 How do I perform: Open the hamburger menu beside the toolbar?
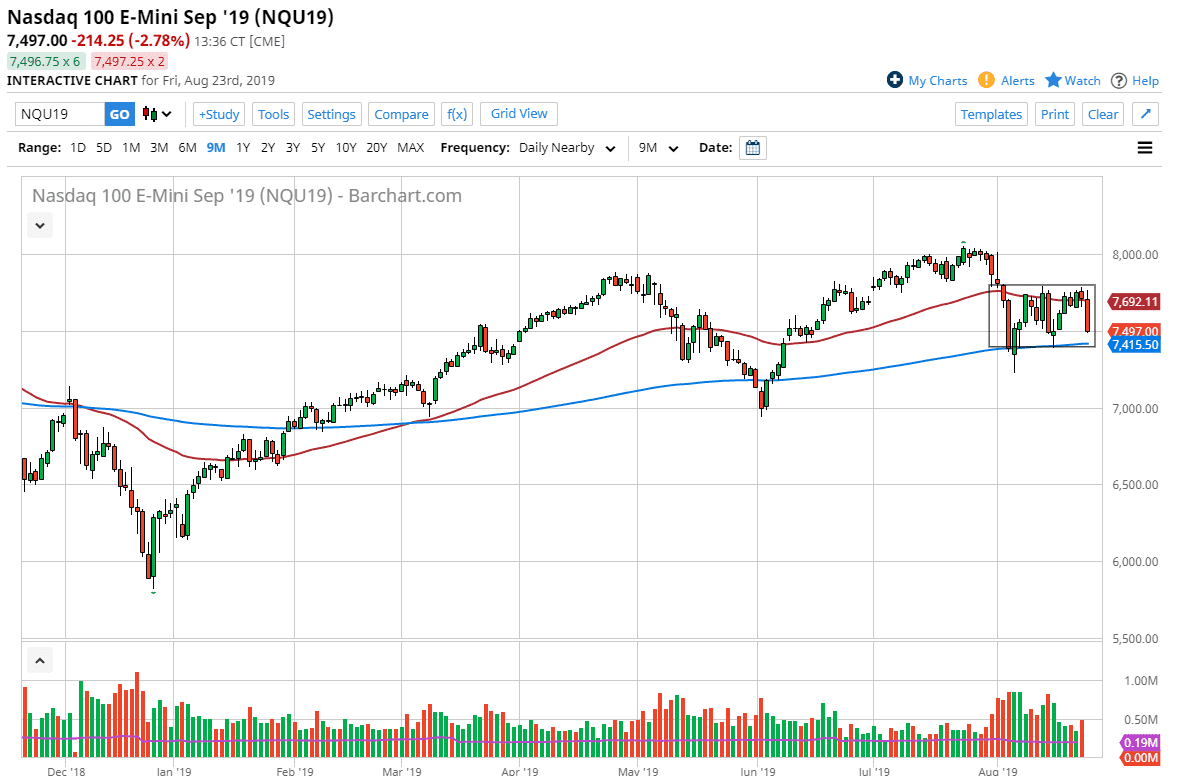[1145, 147]
